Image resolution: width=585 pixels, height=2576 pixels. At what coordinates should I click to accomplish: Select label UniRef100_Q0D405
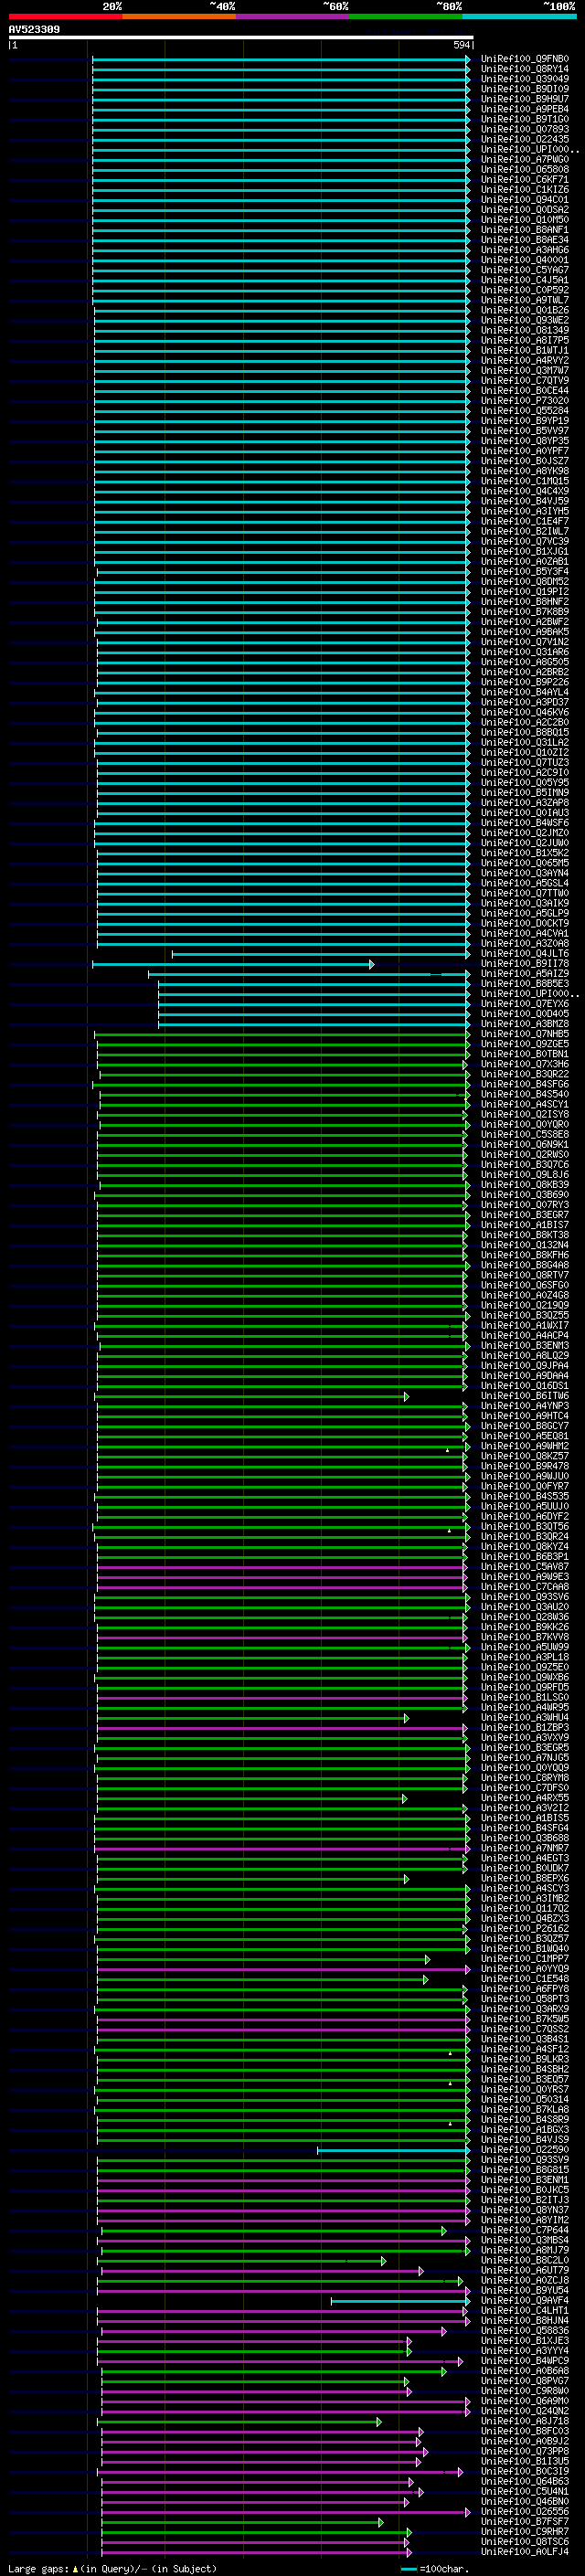point(525,1014)
